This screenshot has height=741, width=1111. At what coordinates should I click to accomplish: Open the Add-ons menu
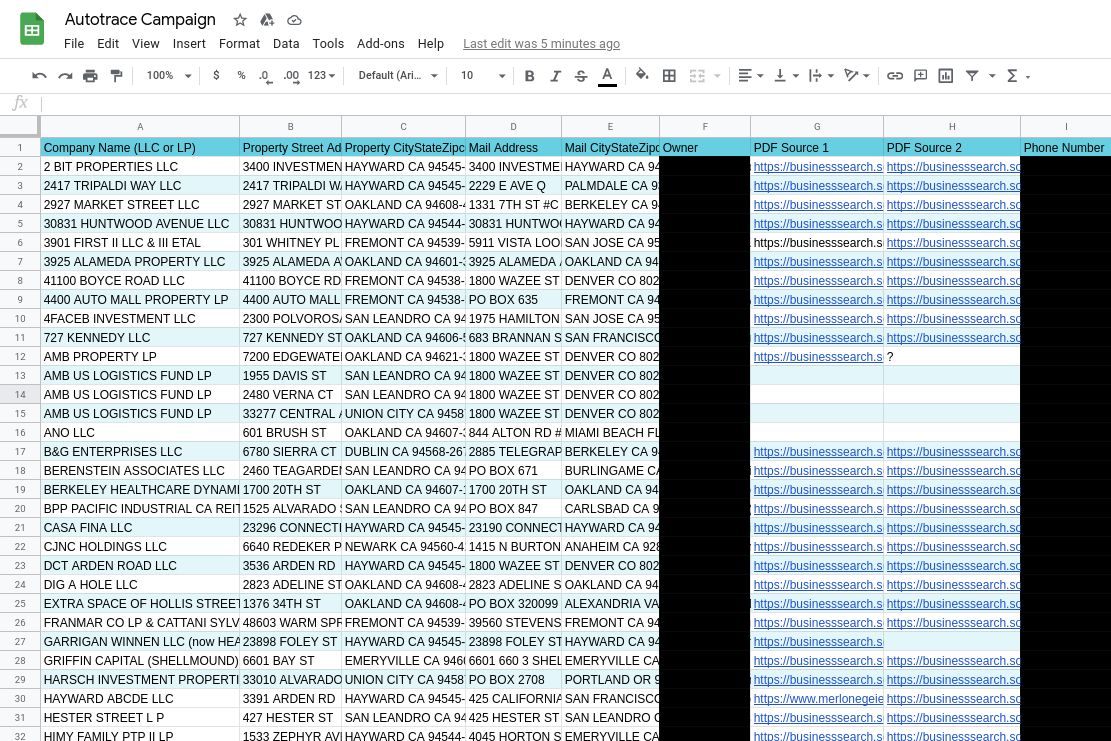click(x=380, y=44)
